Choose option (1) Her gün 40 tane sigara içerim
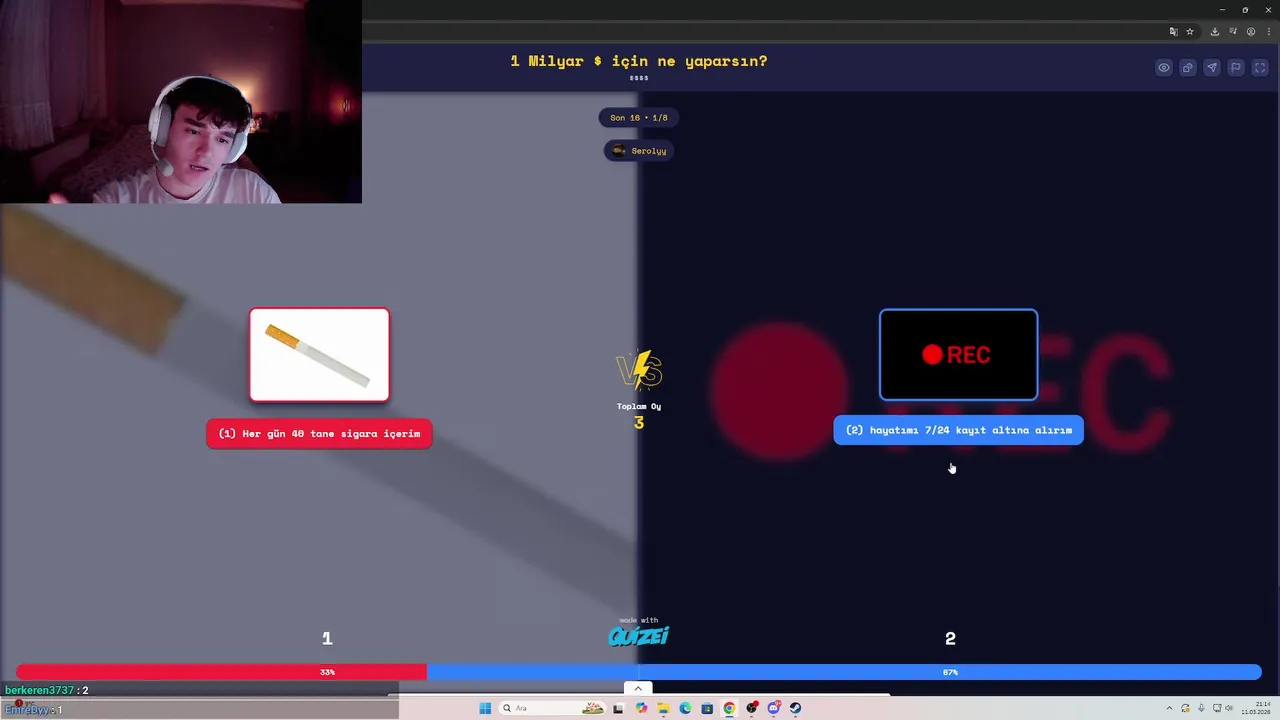This screenshot has width=1280, height=720. coord(319,434)
